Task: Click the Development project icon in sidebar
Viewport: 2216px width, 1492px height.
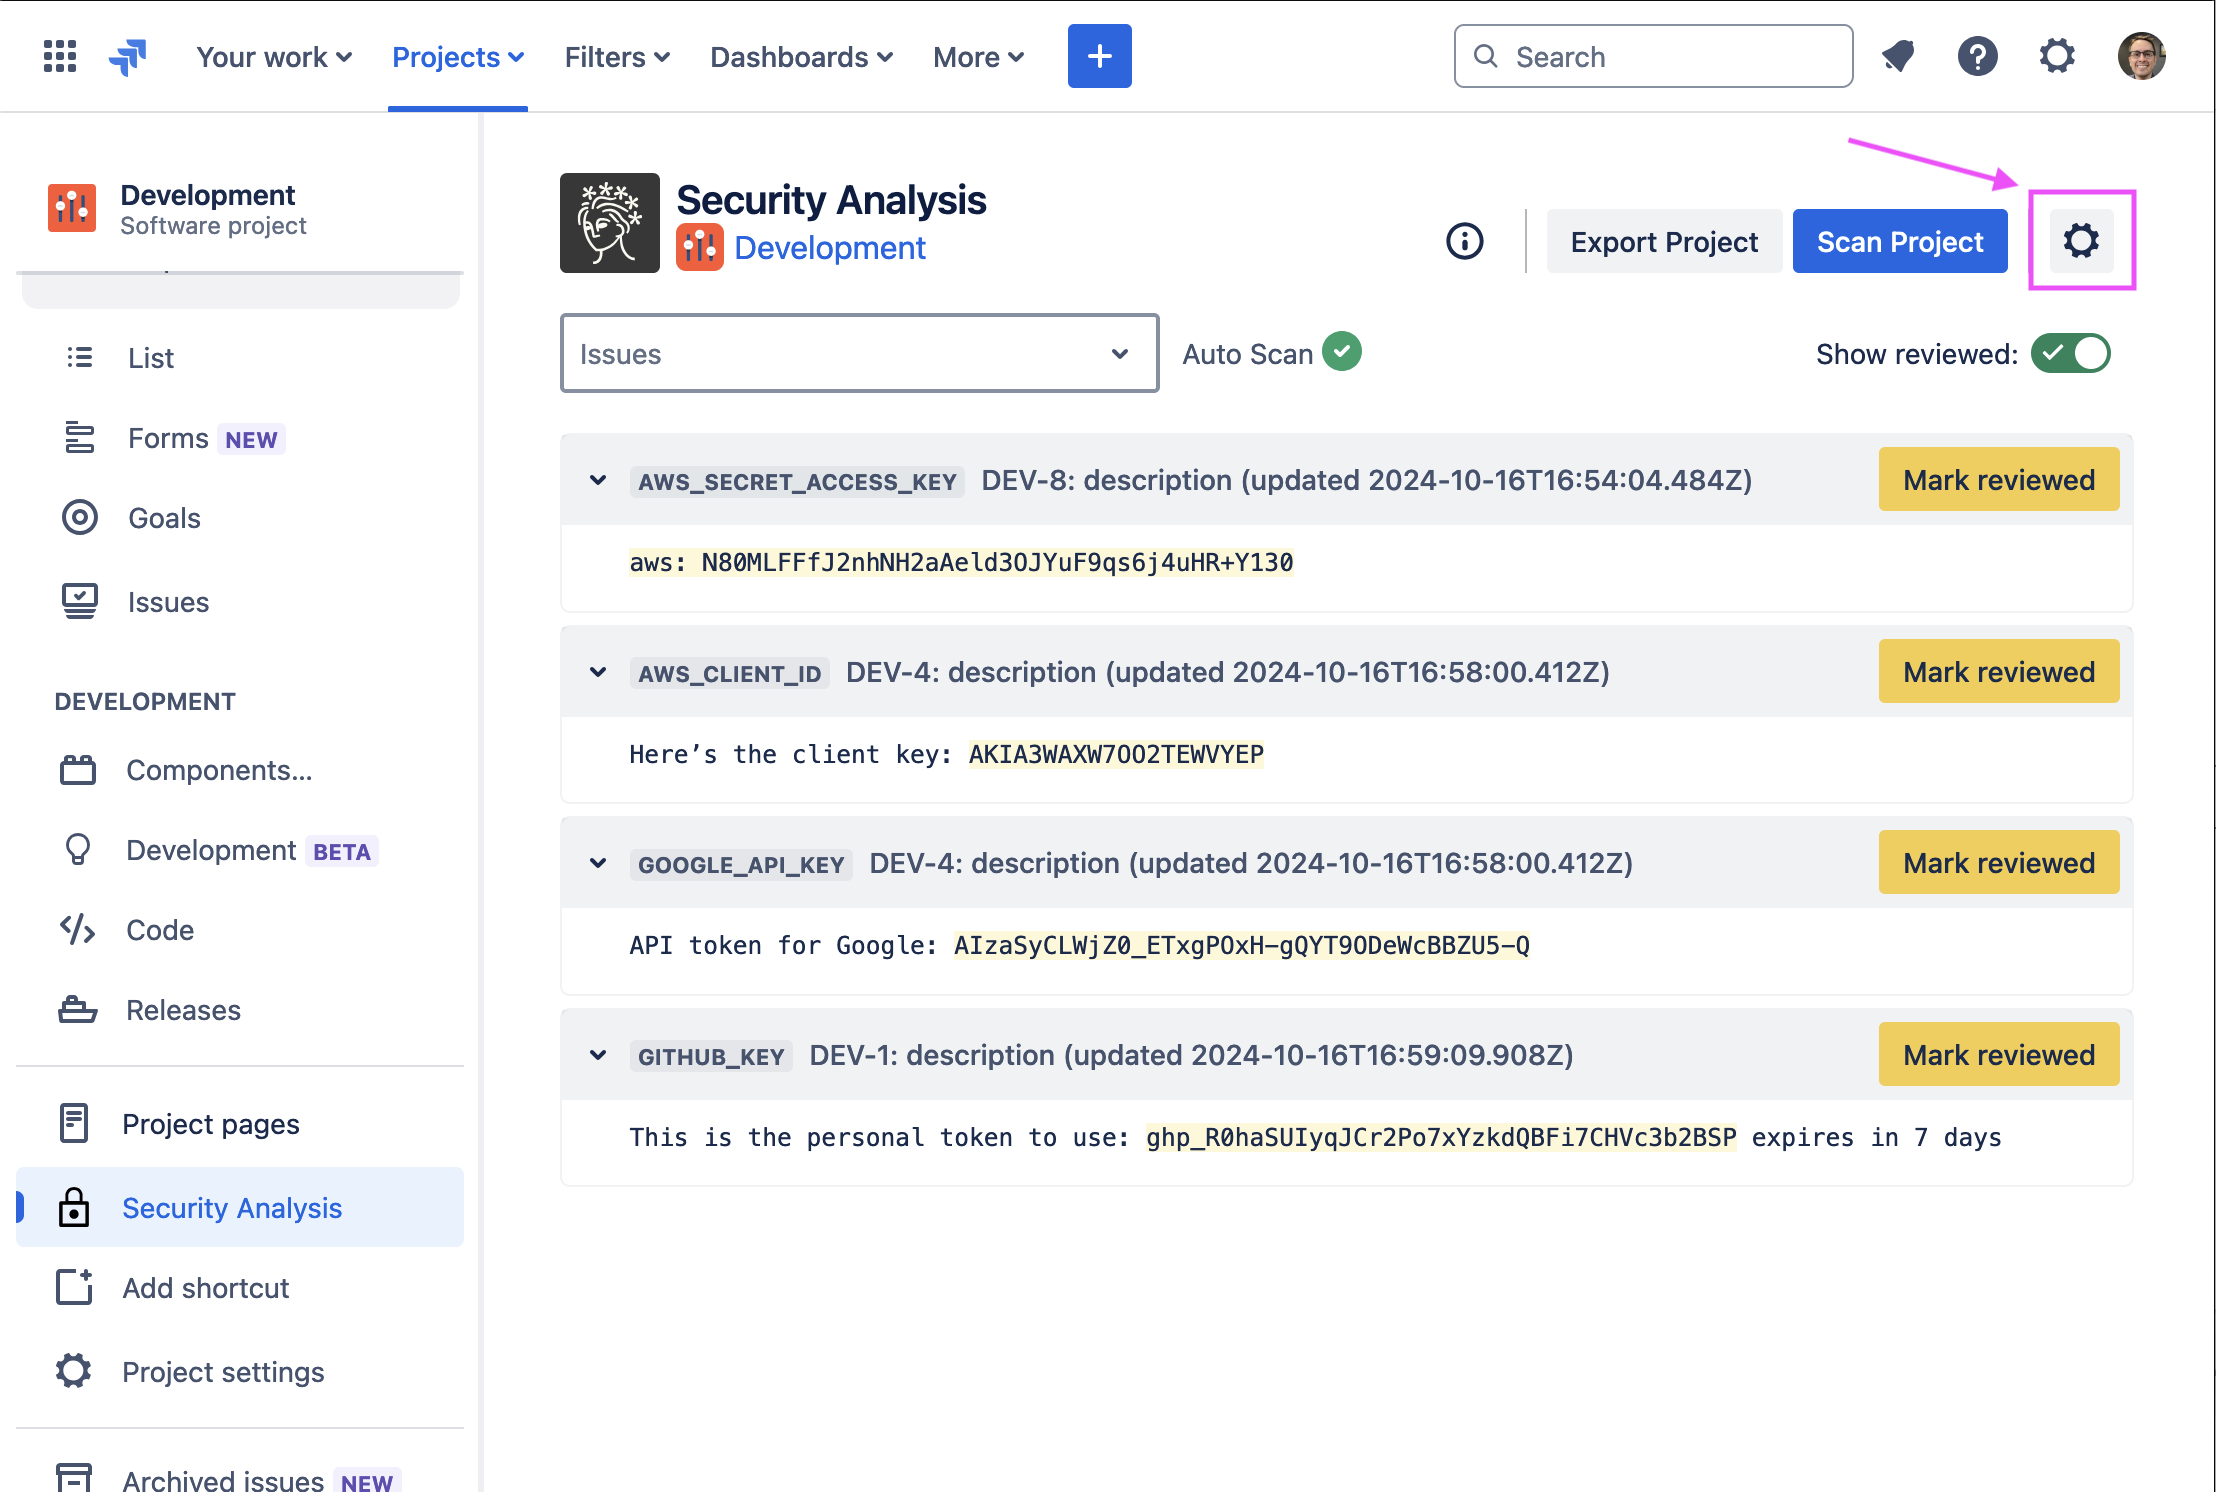Action: (x=72, y=208)
